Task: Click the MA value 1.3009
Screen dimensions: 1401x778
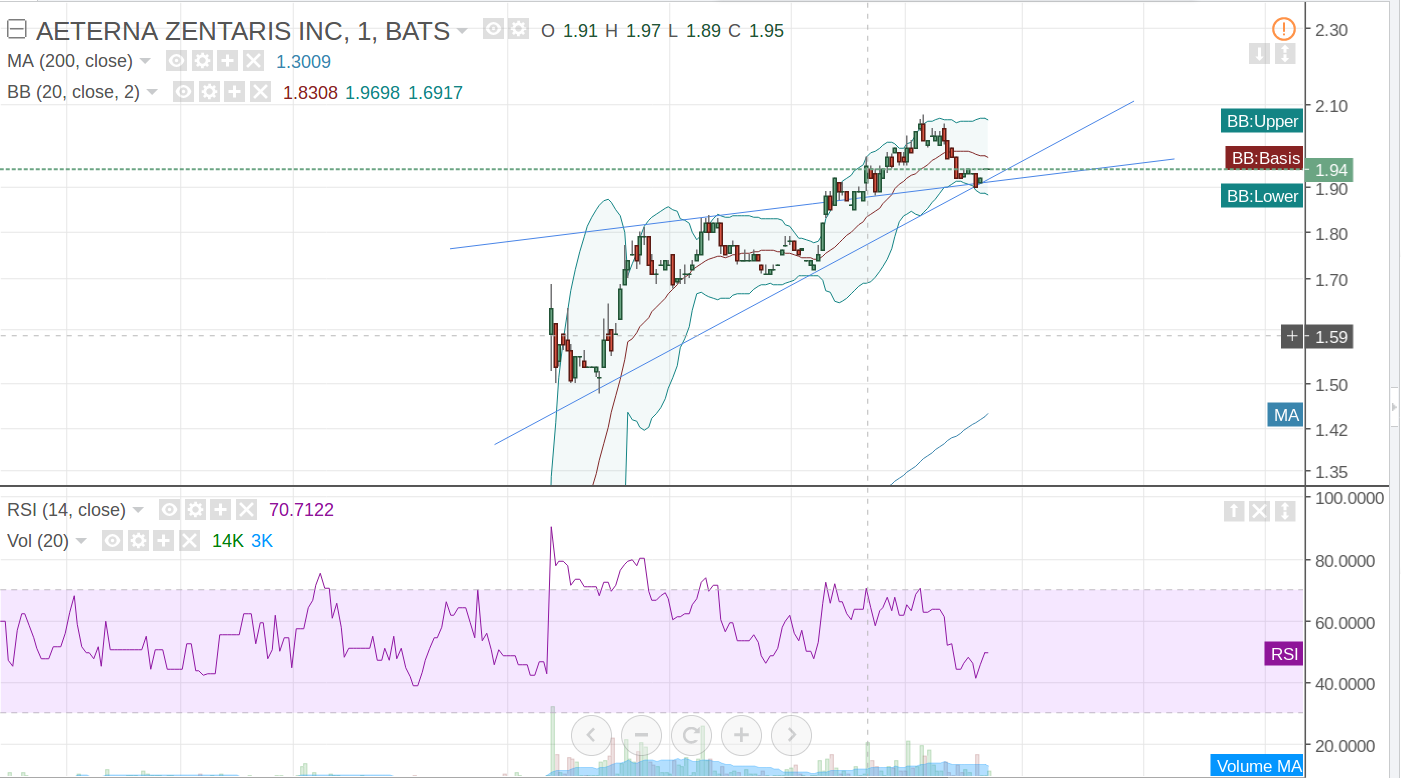Action: tap(303, 61)
